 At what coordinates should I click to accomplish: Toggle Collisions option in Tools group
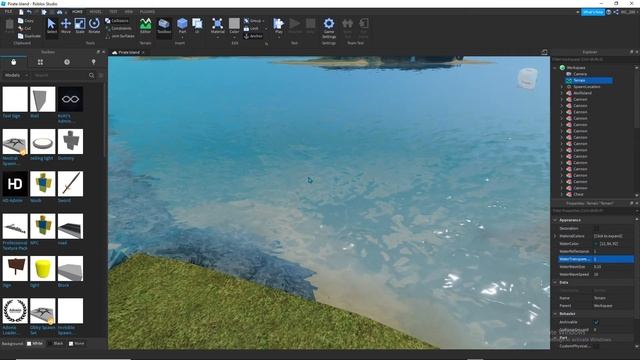[x=117, y=20]
